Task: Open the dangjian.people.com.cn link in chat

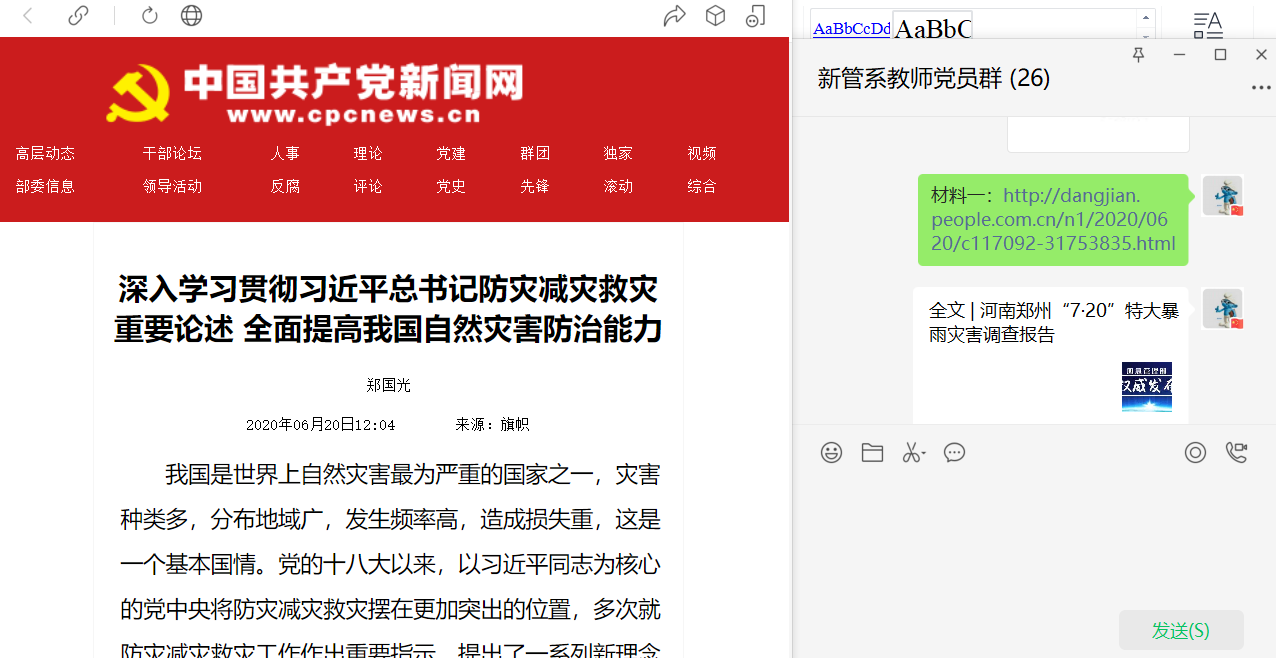Action: (1053, 220)
